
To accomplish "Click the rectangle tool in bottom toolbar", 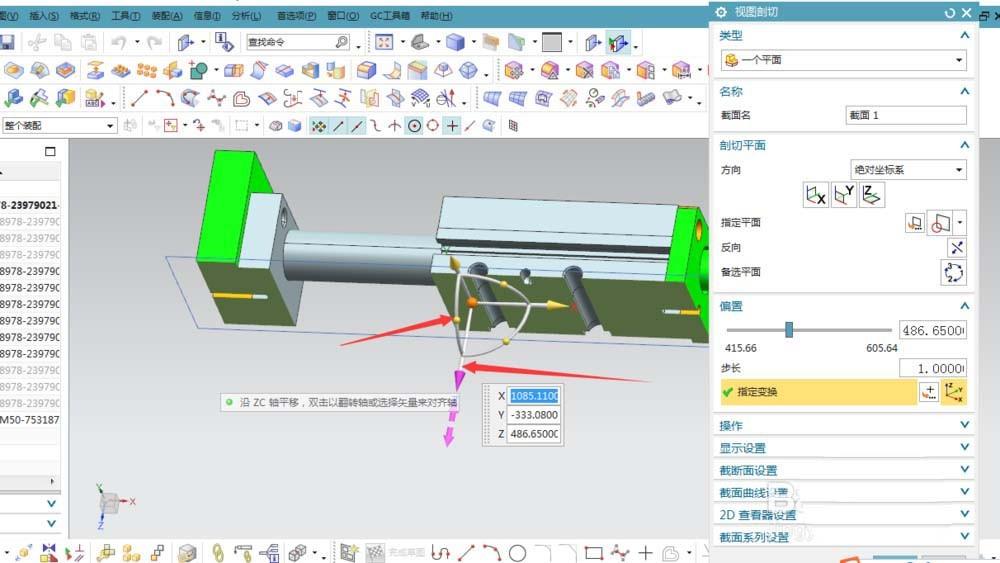I will [594, 553].
